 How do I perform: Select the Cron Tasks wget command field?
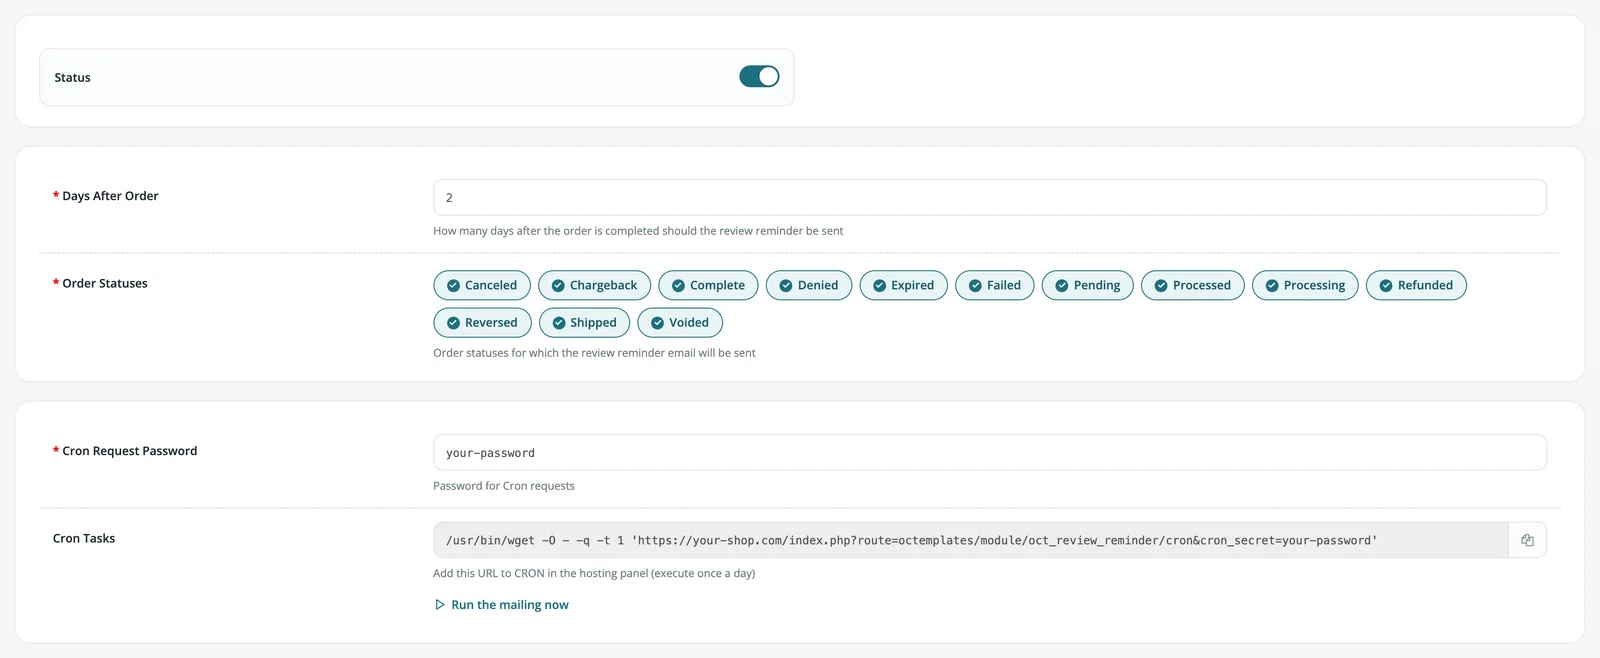[971, 540]
